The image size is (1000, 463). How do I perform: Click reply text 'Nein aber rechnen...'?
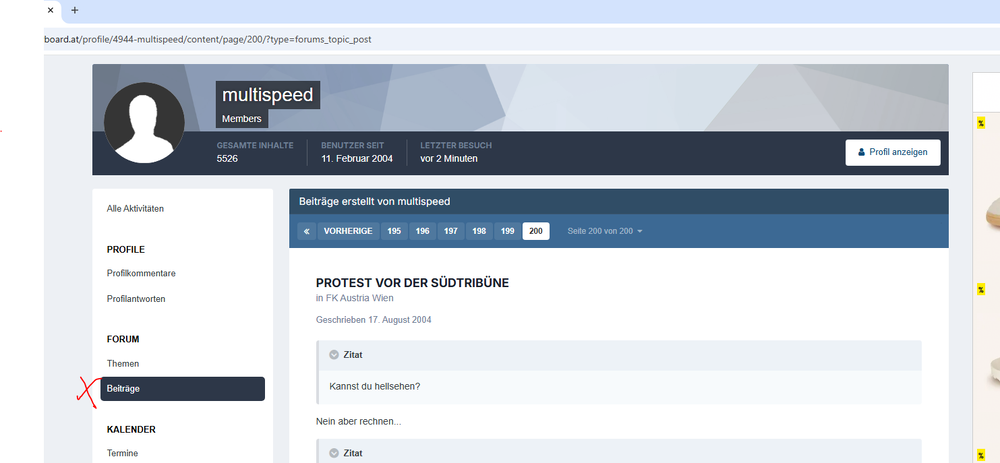click(358, 422)
